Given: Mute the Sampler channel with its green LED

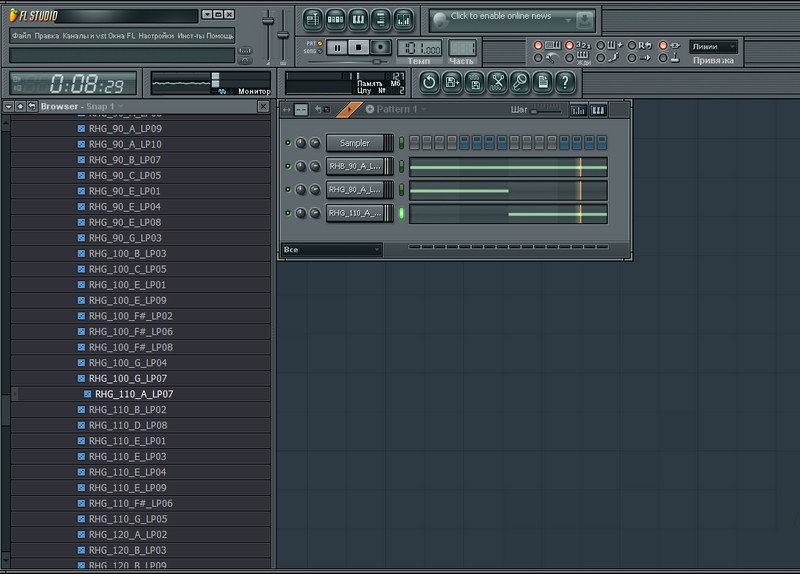Looking at the screenshot, I should pos(288,143).
